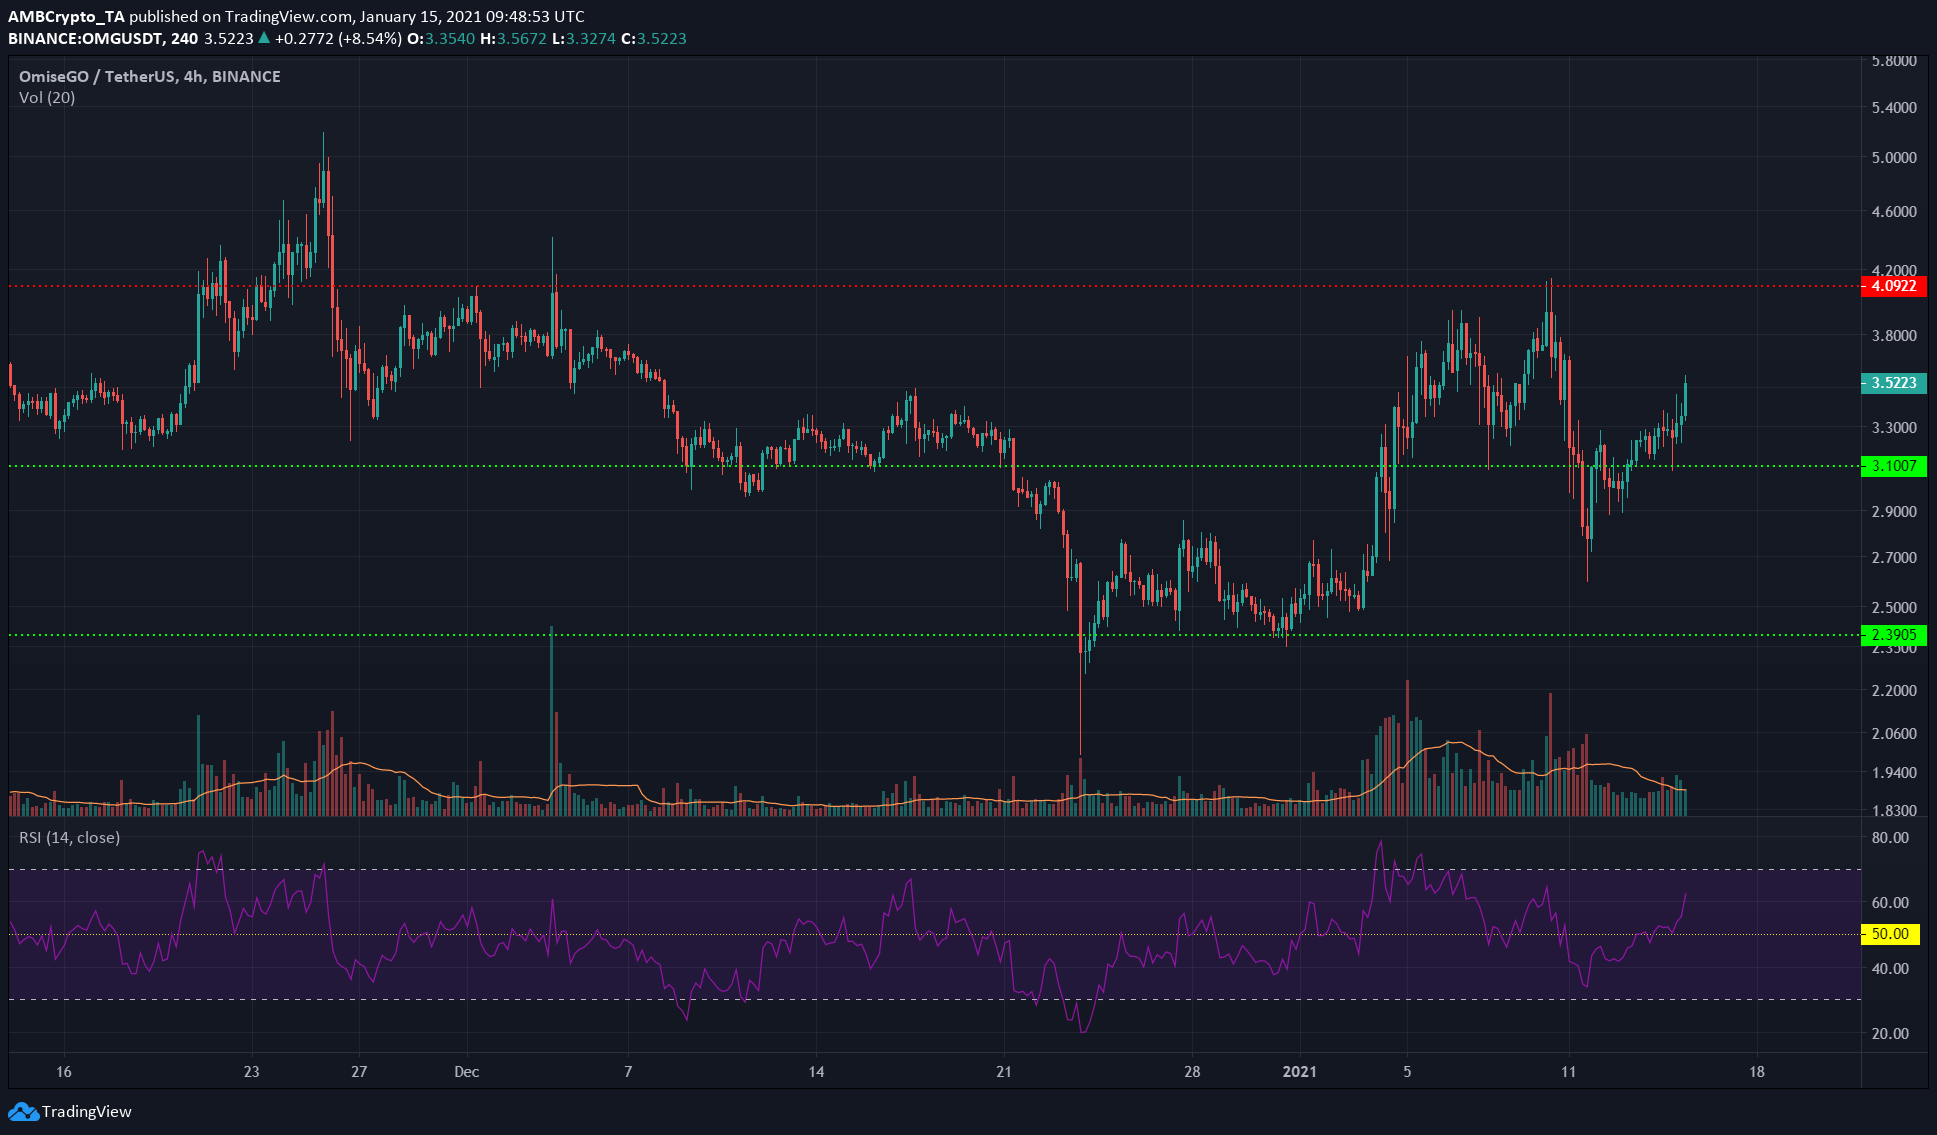Click the RSI 80.00 axis label
This screenshot has height=1135, width=1937.
1890,838
